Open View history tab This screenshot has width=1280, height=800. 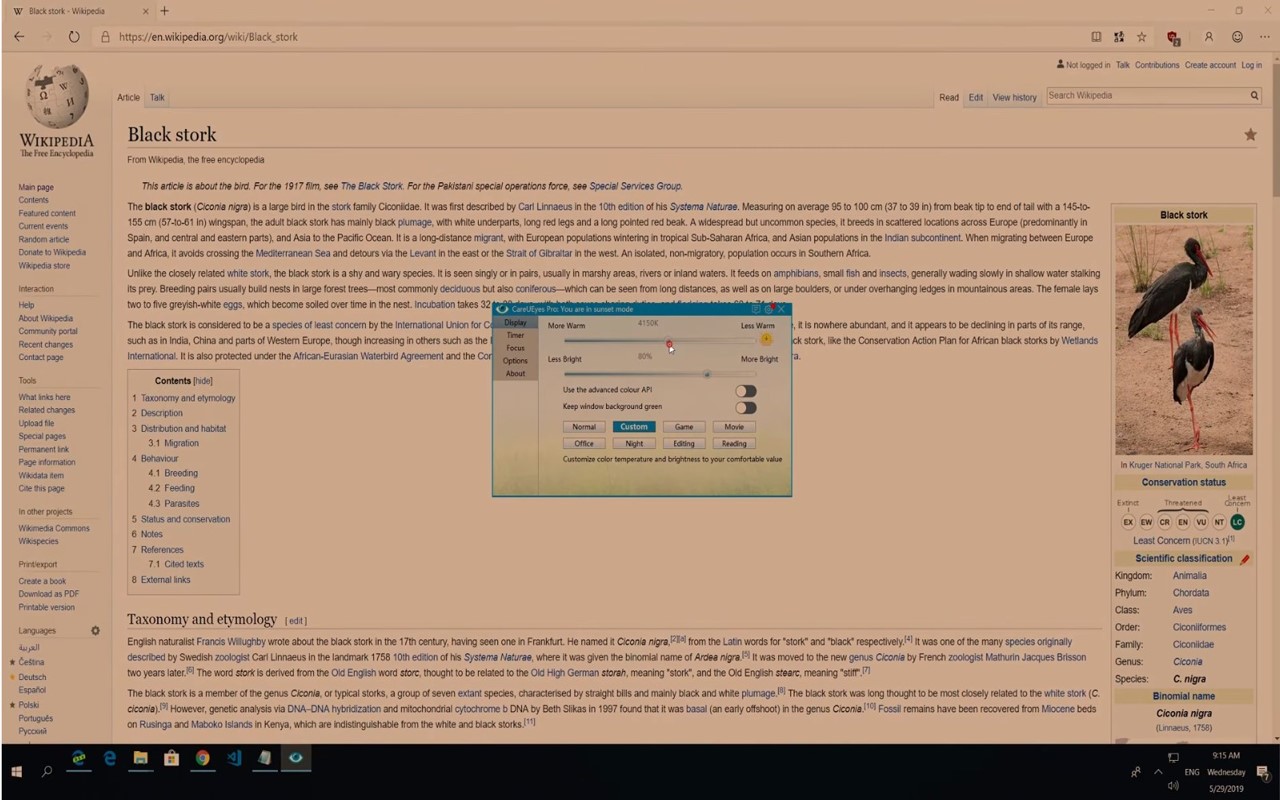1014,98
